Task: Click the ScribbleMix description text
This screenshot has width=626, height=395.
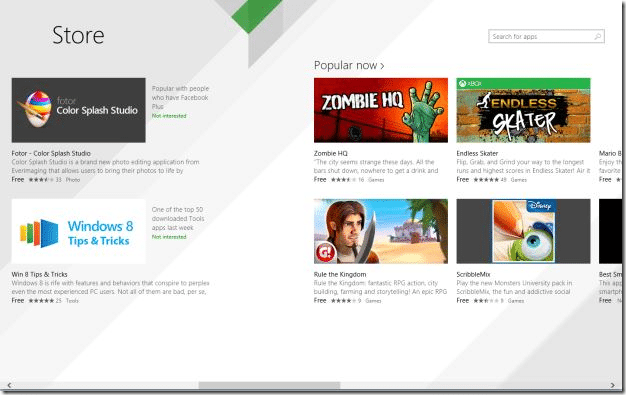Action: 514,288
